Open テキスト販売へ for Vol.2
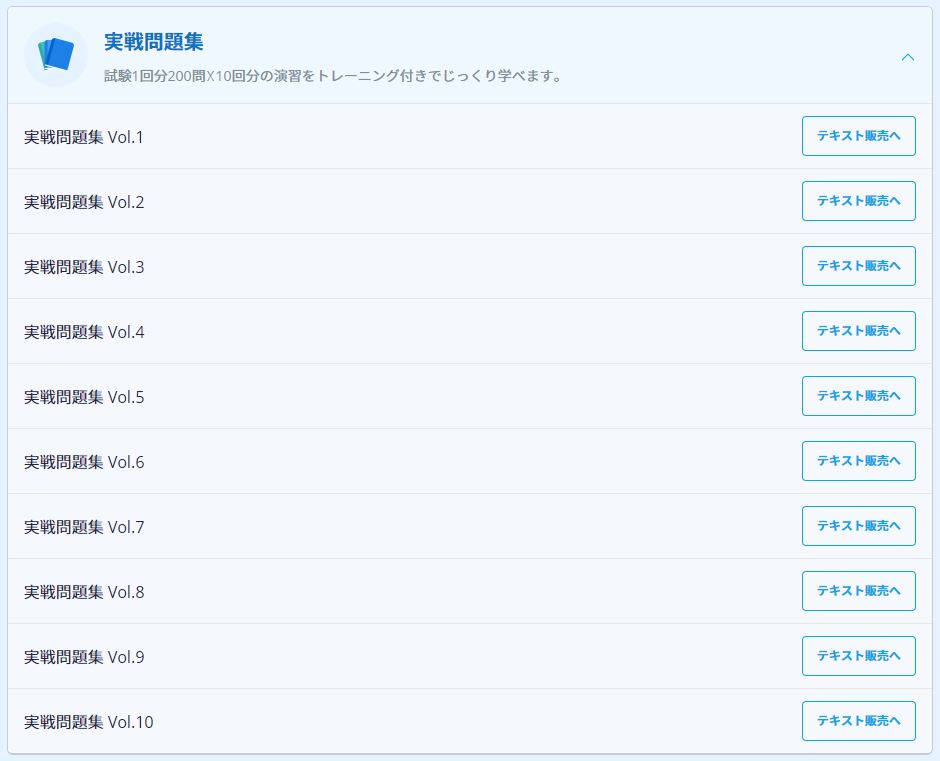 [x=858, y=201]
